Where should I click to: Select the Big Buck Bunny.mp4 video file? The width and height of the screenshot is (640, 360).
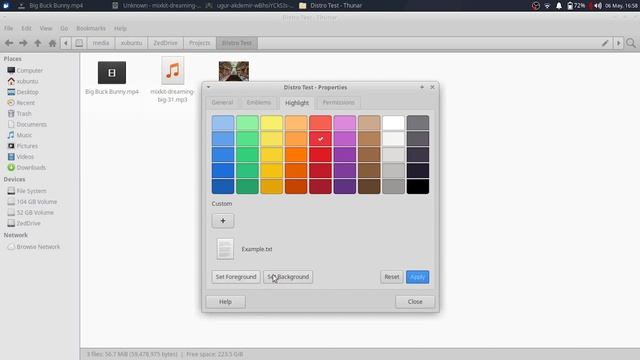pyautogui.click(x=112, y=78)
